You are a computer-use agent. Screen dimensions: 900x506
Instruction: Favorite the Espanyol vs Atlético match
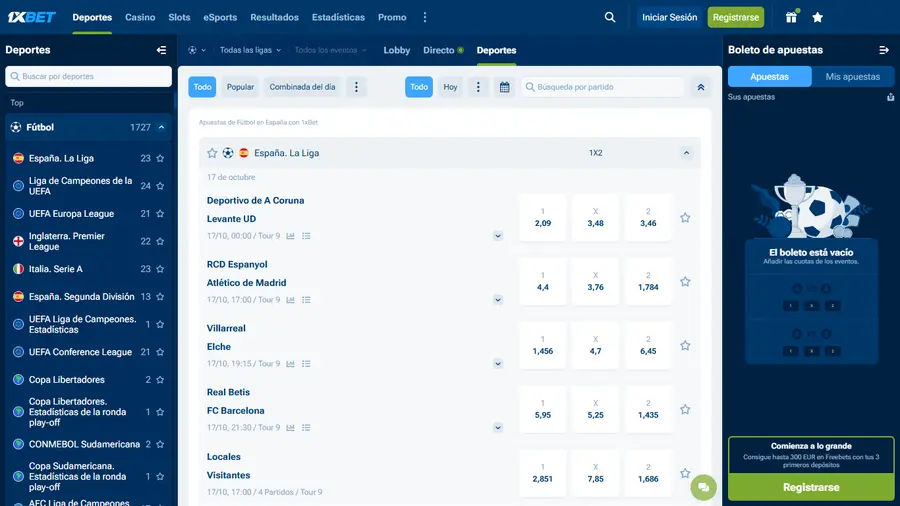[x=685, y=282]
